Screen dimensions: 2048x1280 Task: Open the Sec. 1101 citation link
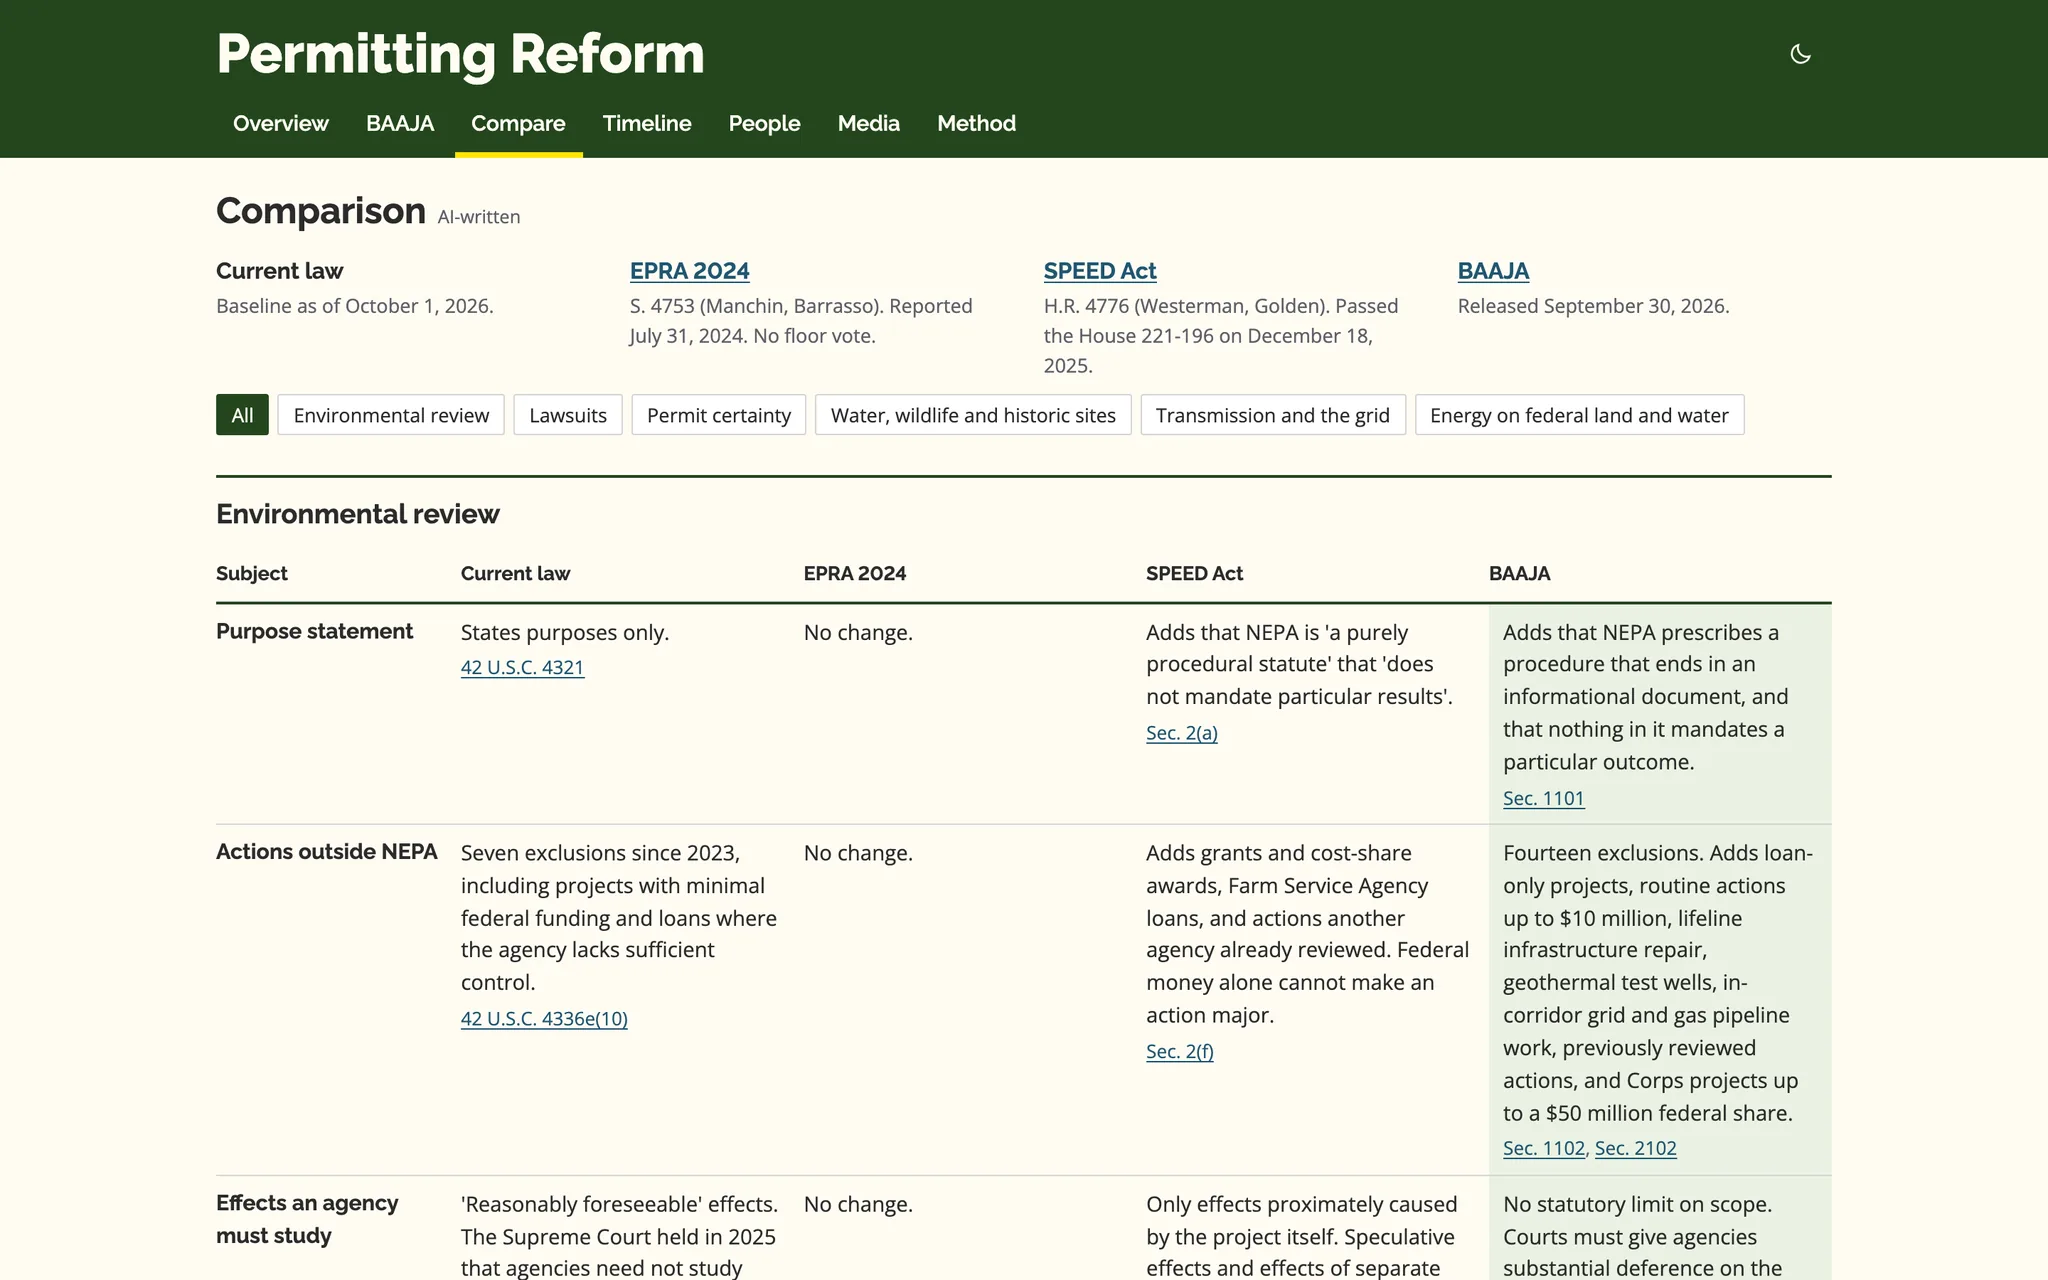point(1544,799)
